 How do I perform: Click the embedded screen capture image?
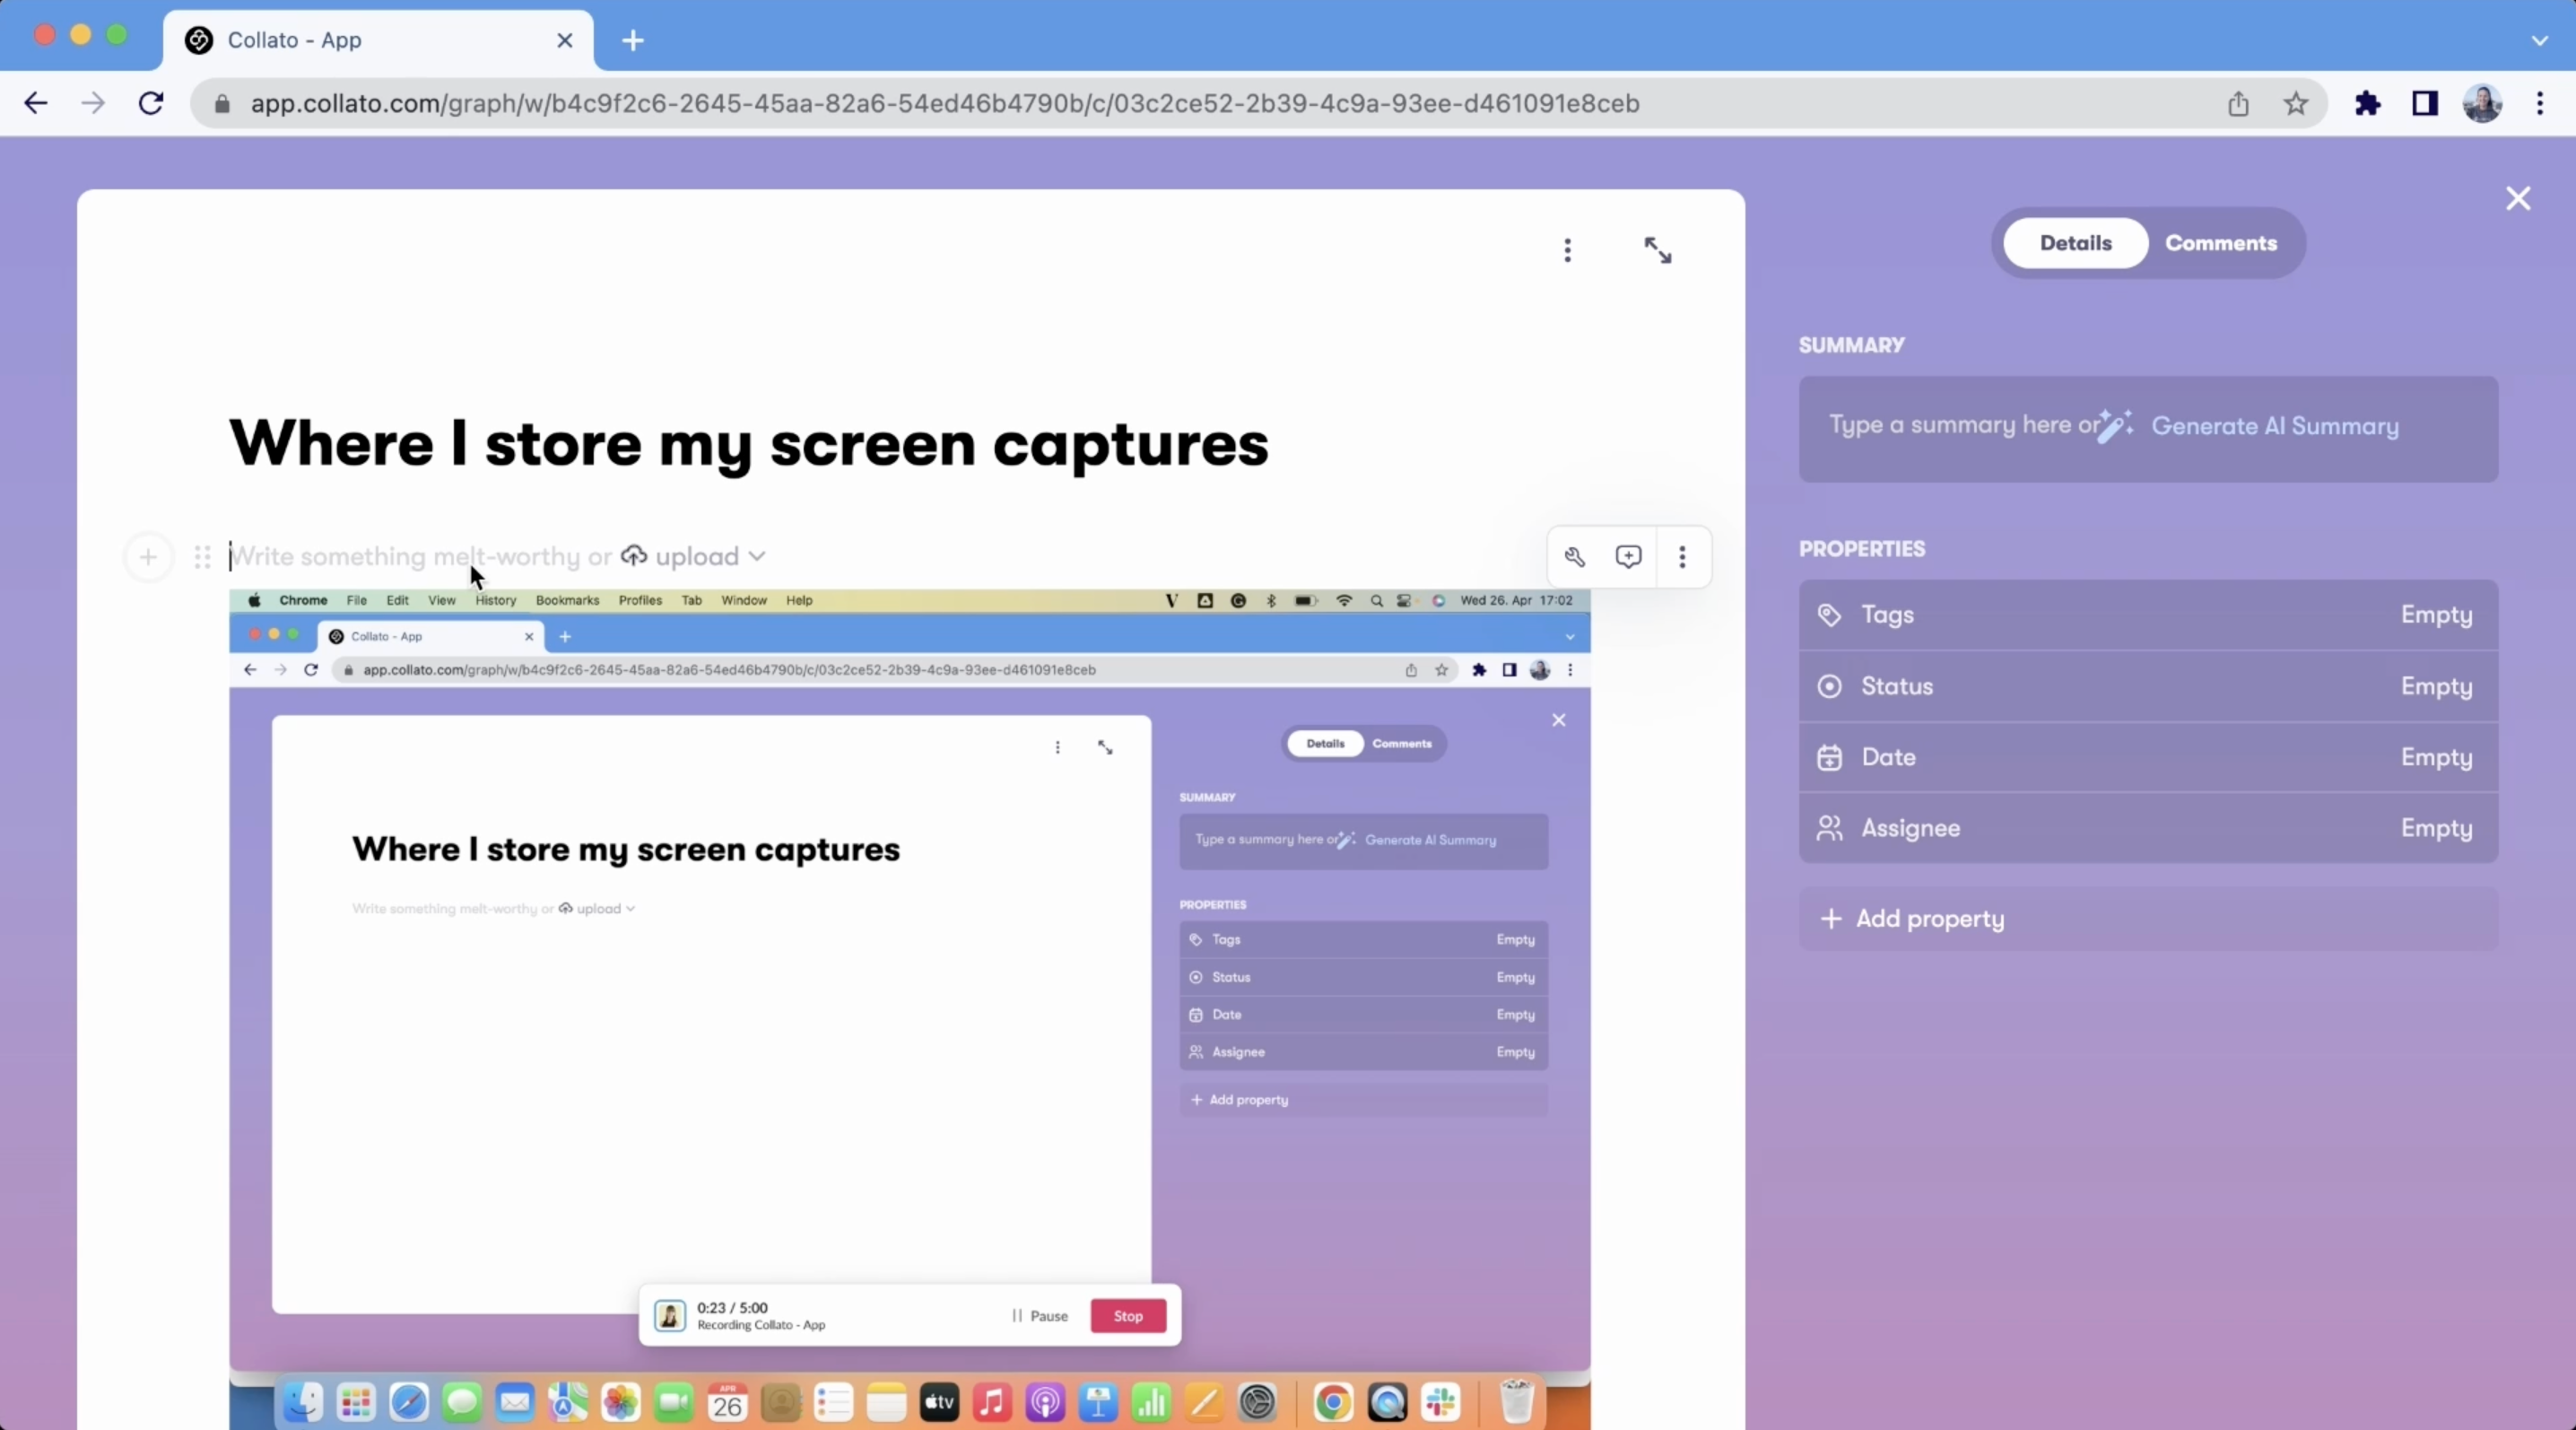908,1000
